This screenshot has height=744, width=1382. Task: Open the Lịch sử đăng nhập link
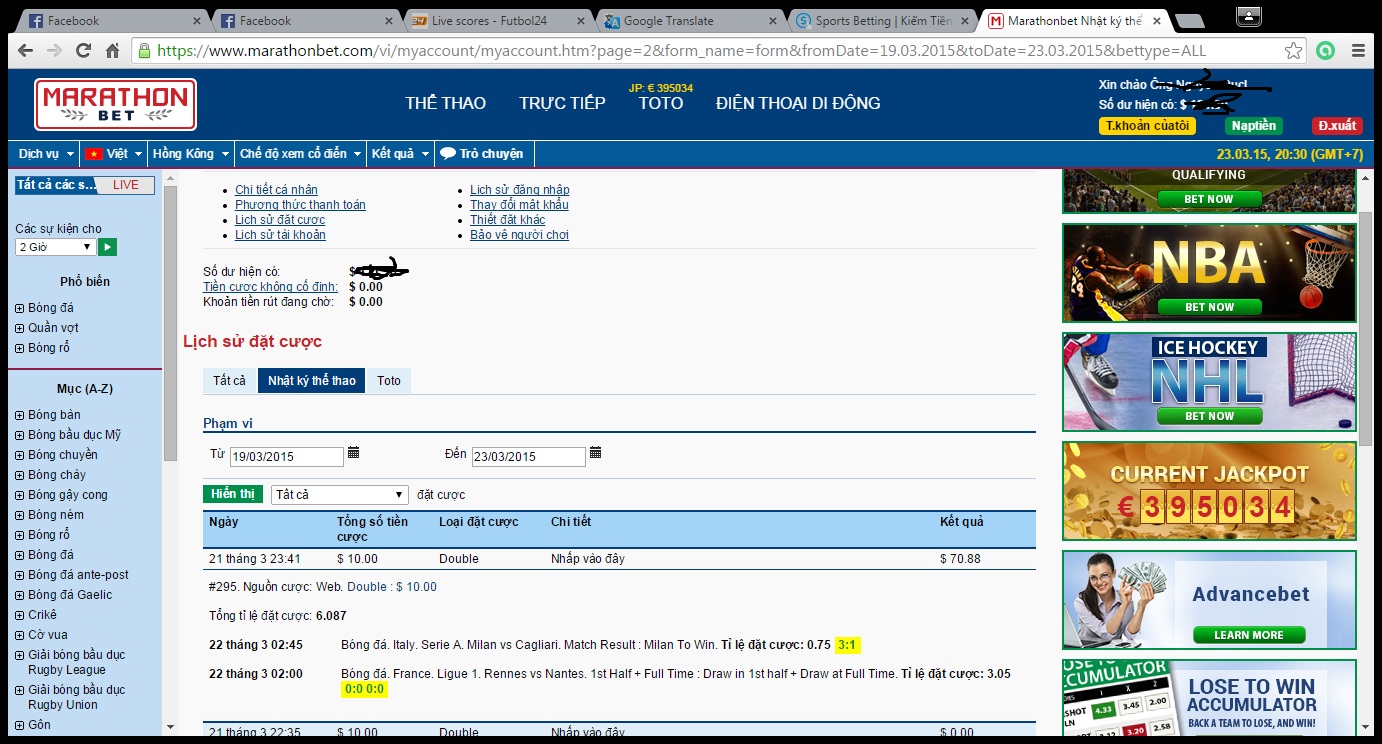(x=520, y=190)
